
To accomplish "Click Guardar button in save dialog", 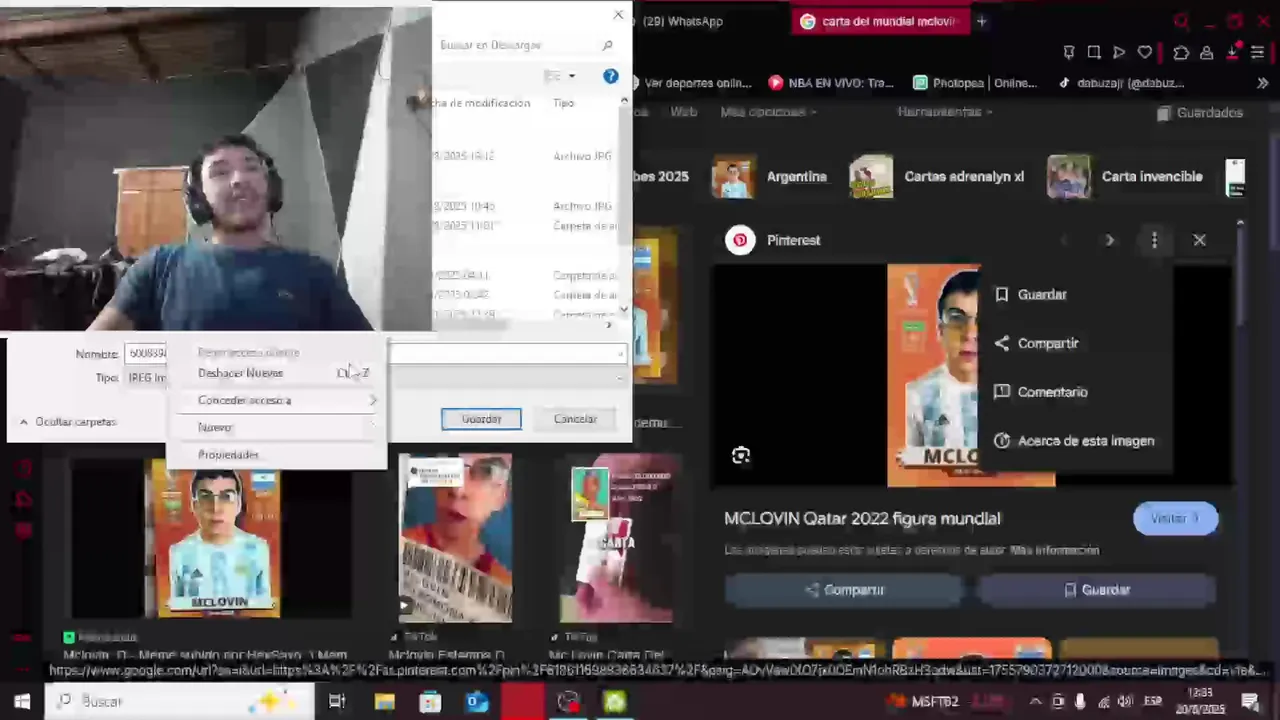I will tap(481, 419).
